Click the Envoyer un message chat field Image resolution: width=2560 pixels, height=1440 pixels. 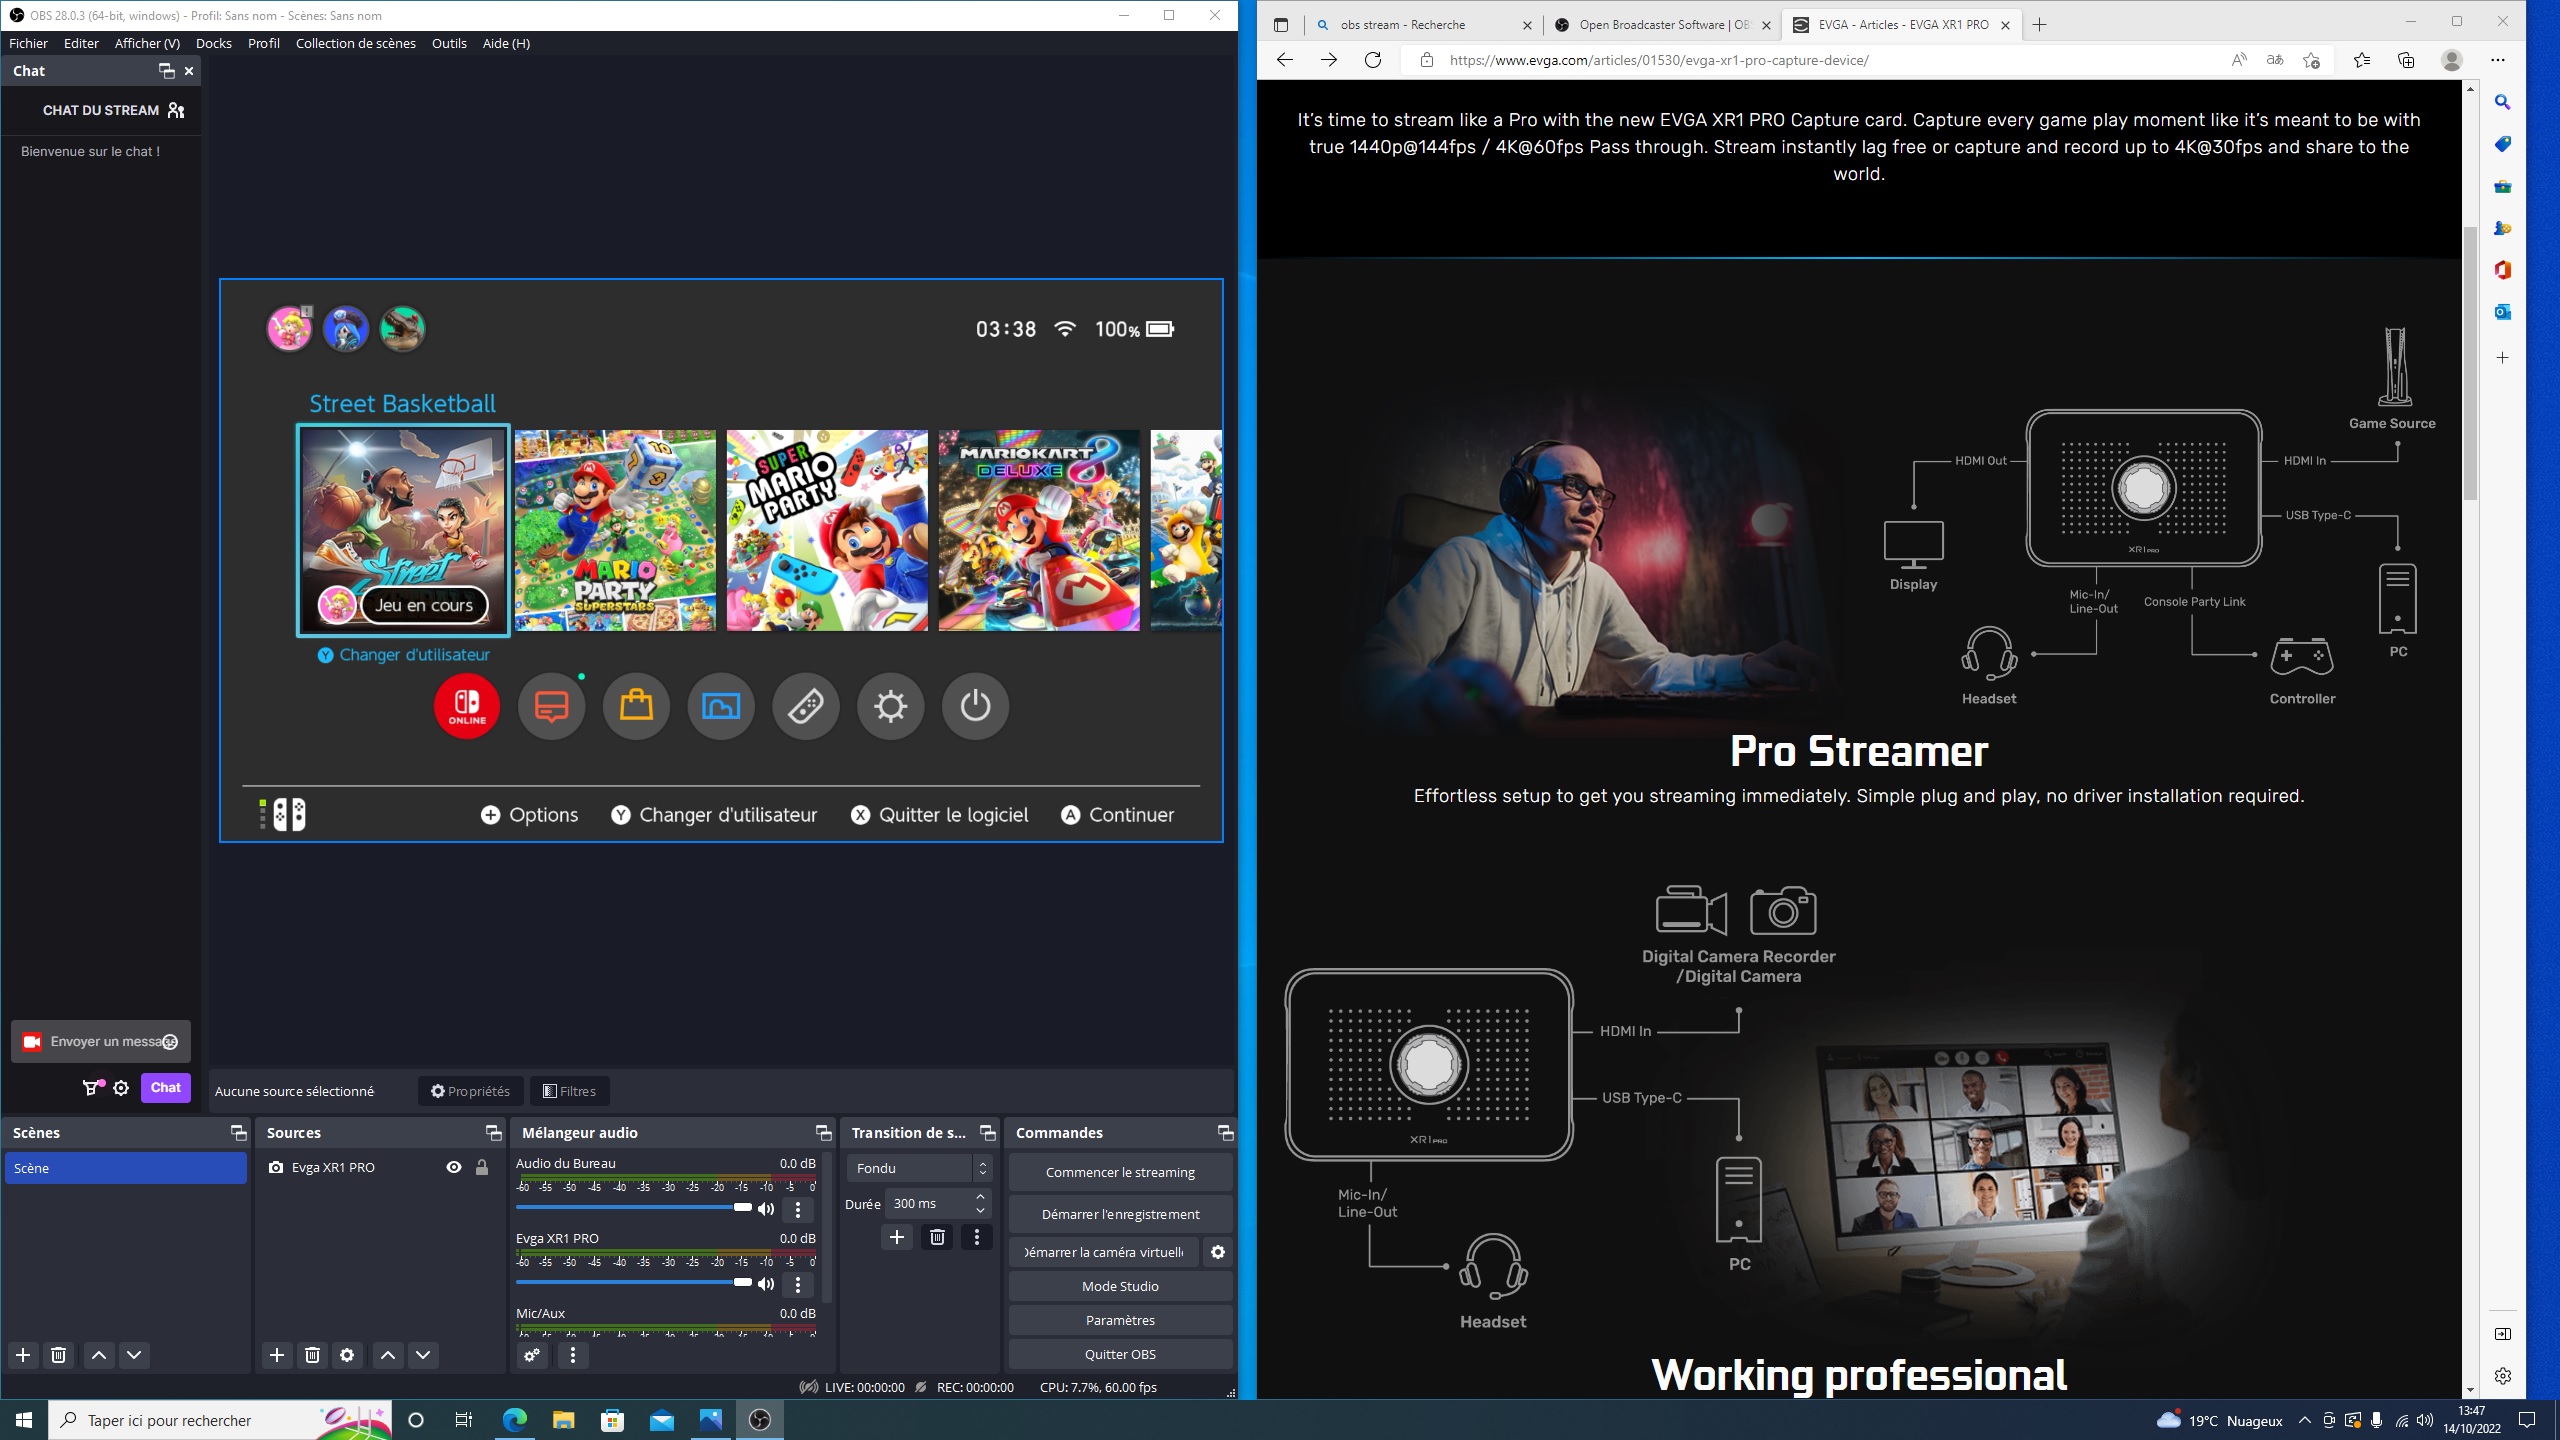(101, 1042)
